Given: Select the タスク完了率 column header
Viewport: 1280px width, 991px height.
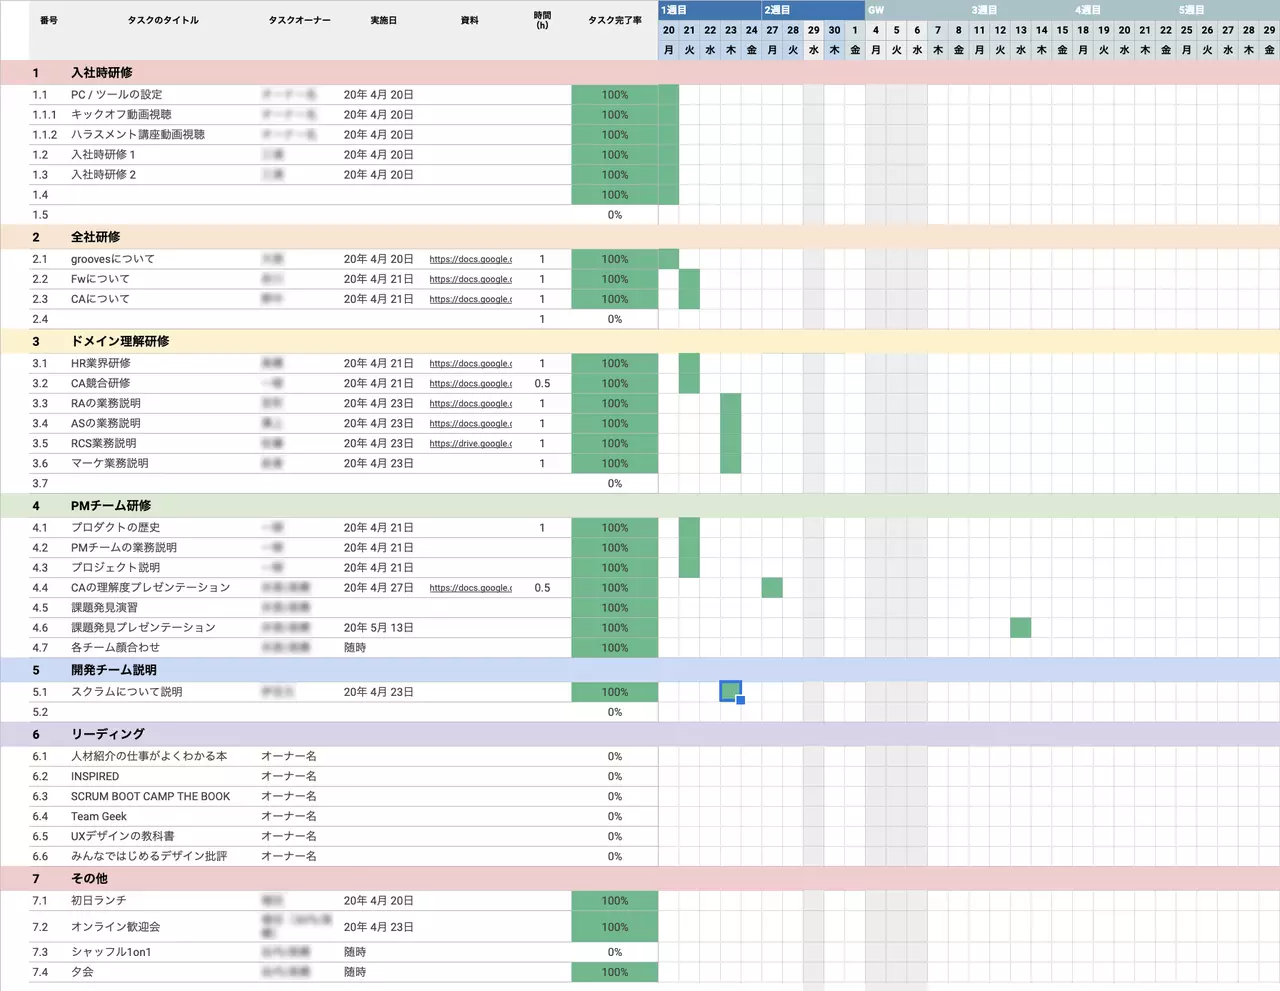Looking at the screenshot, I should coord(615,20).
